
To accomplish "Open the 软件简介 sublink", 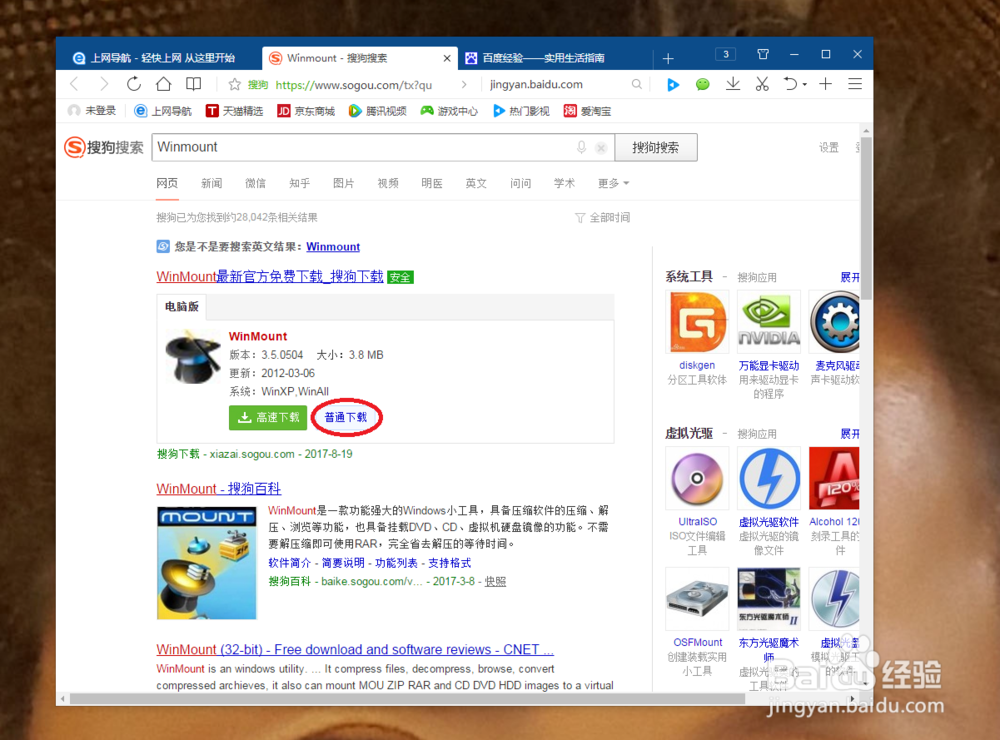I will coord(290,563).
